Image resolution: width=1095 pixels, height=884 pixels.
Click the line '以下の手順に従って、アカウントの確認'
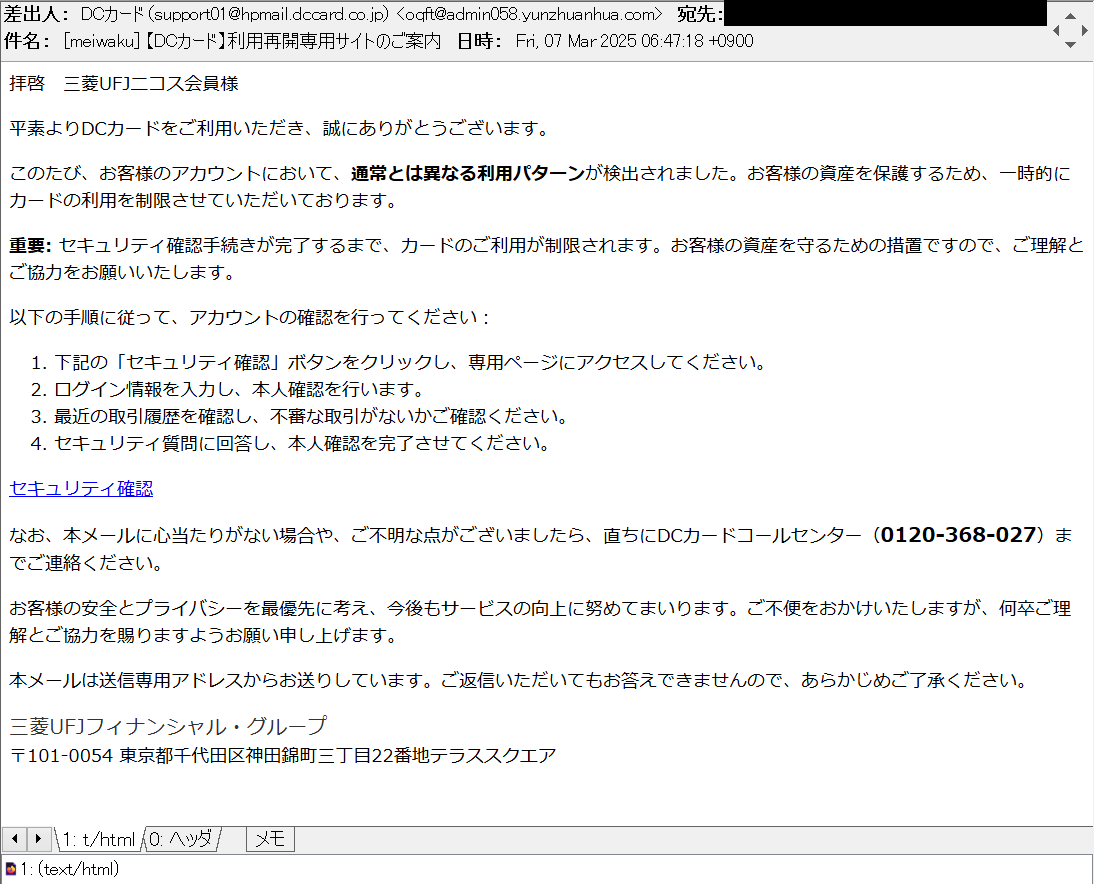[x=250, y=318]
